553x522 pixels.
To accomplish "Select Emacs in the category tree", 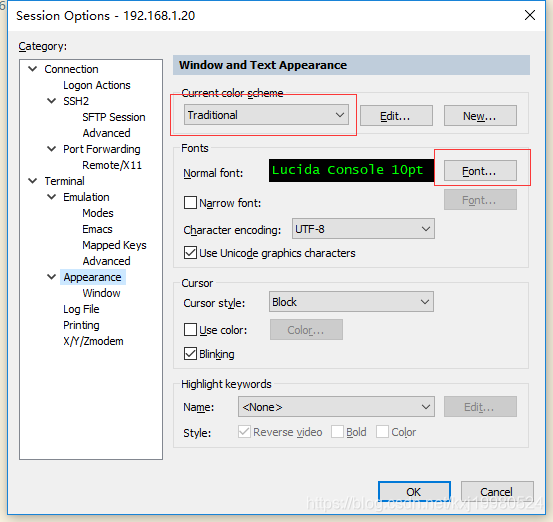I will (x=97, y=229).
